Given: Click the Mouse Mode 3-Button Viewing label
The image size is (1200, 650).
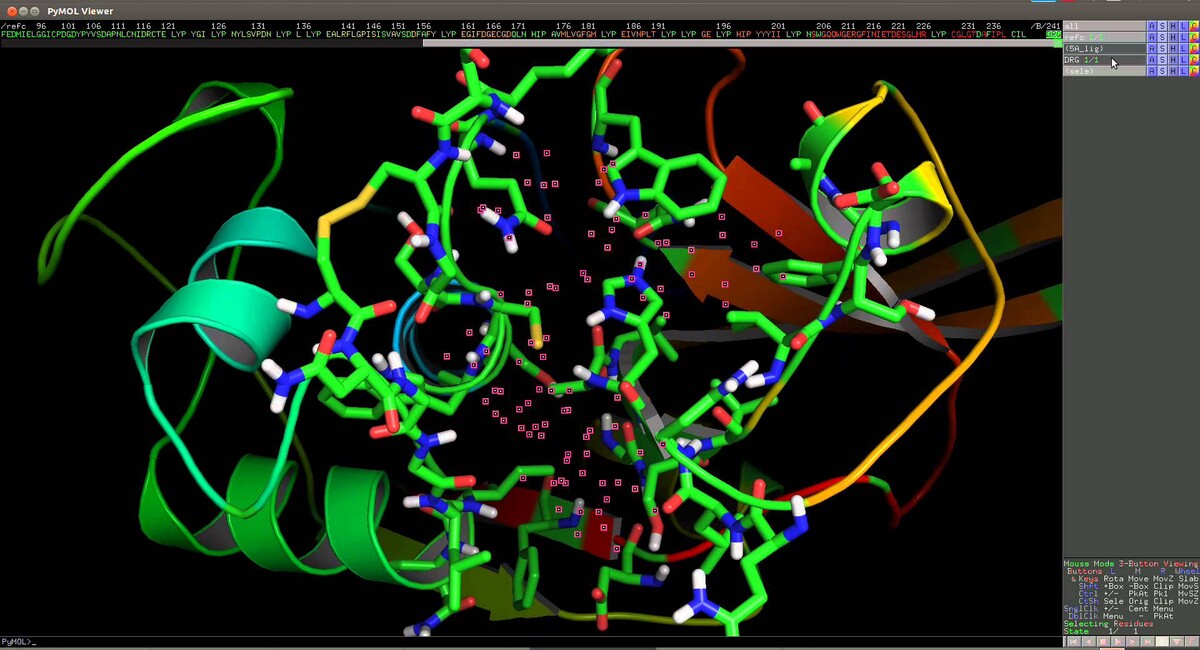Looking at the screenshot, I should [1130, 564].
